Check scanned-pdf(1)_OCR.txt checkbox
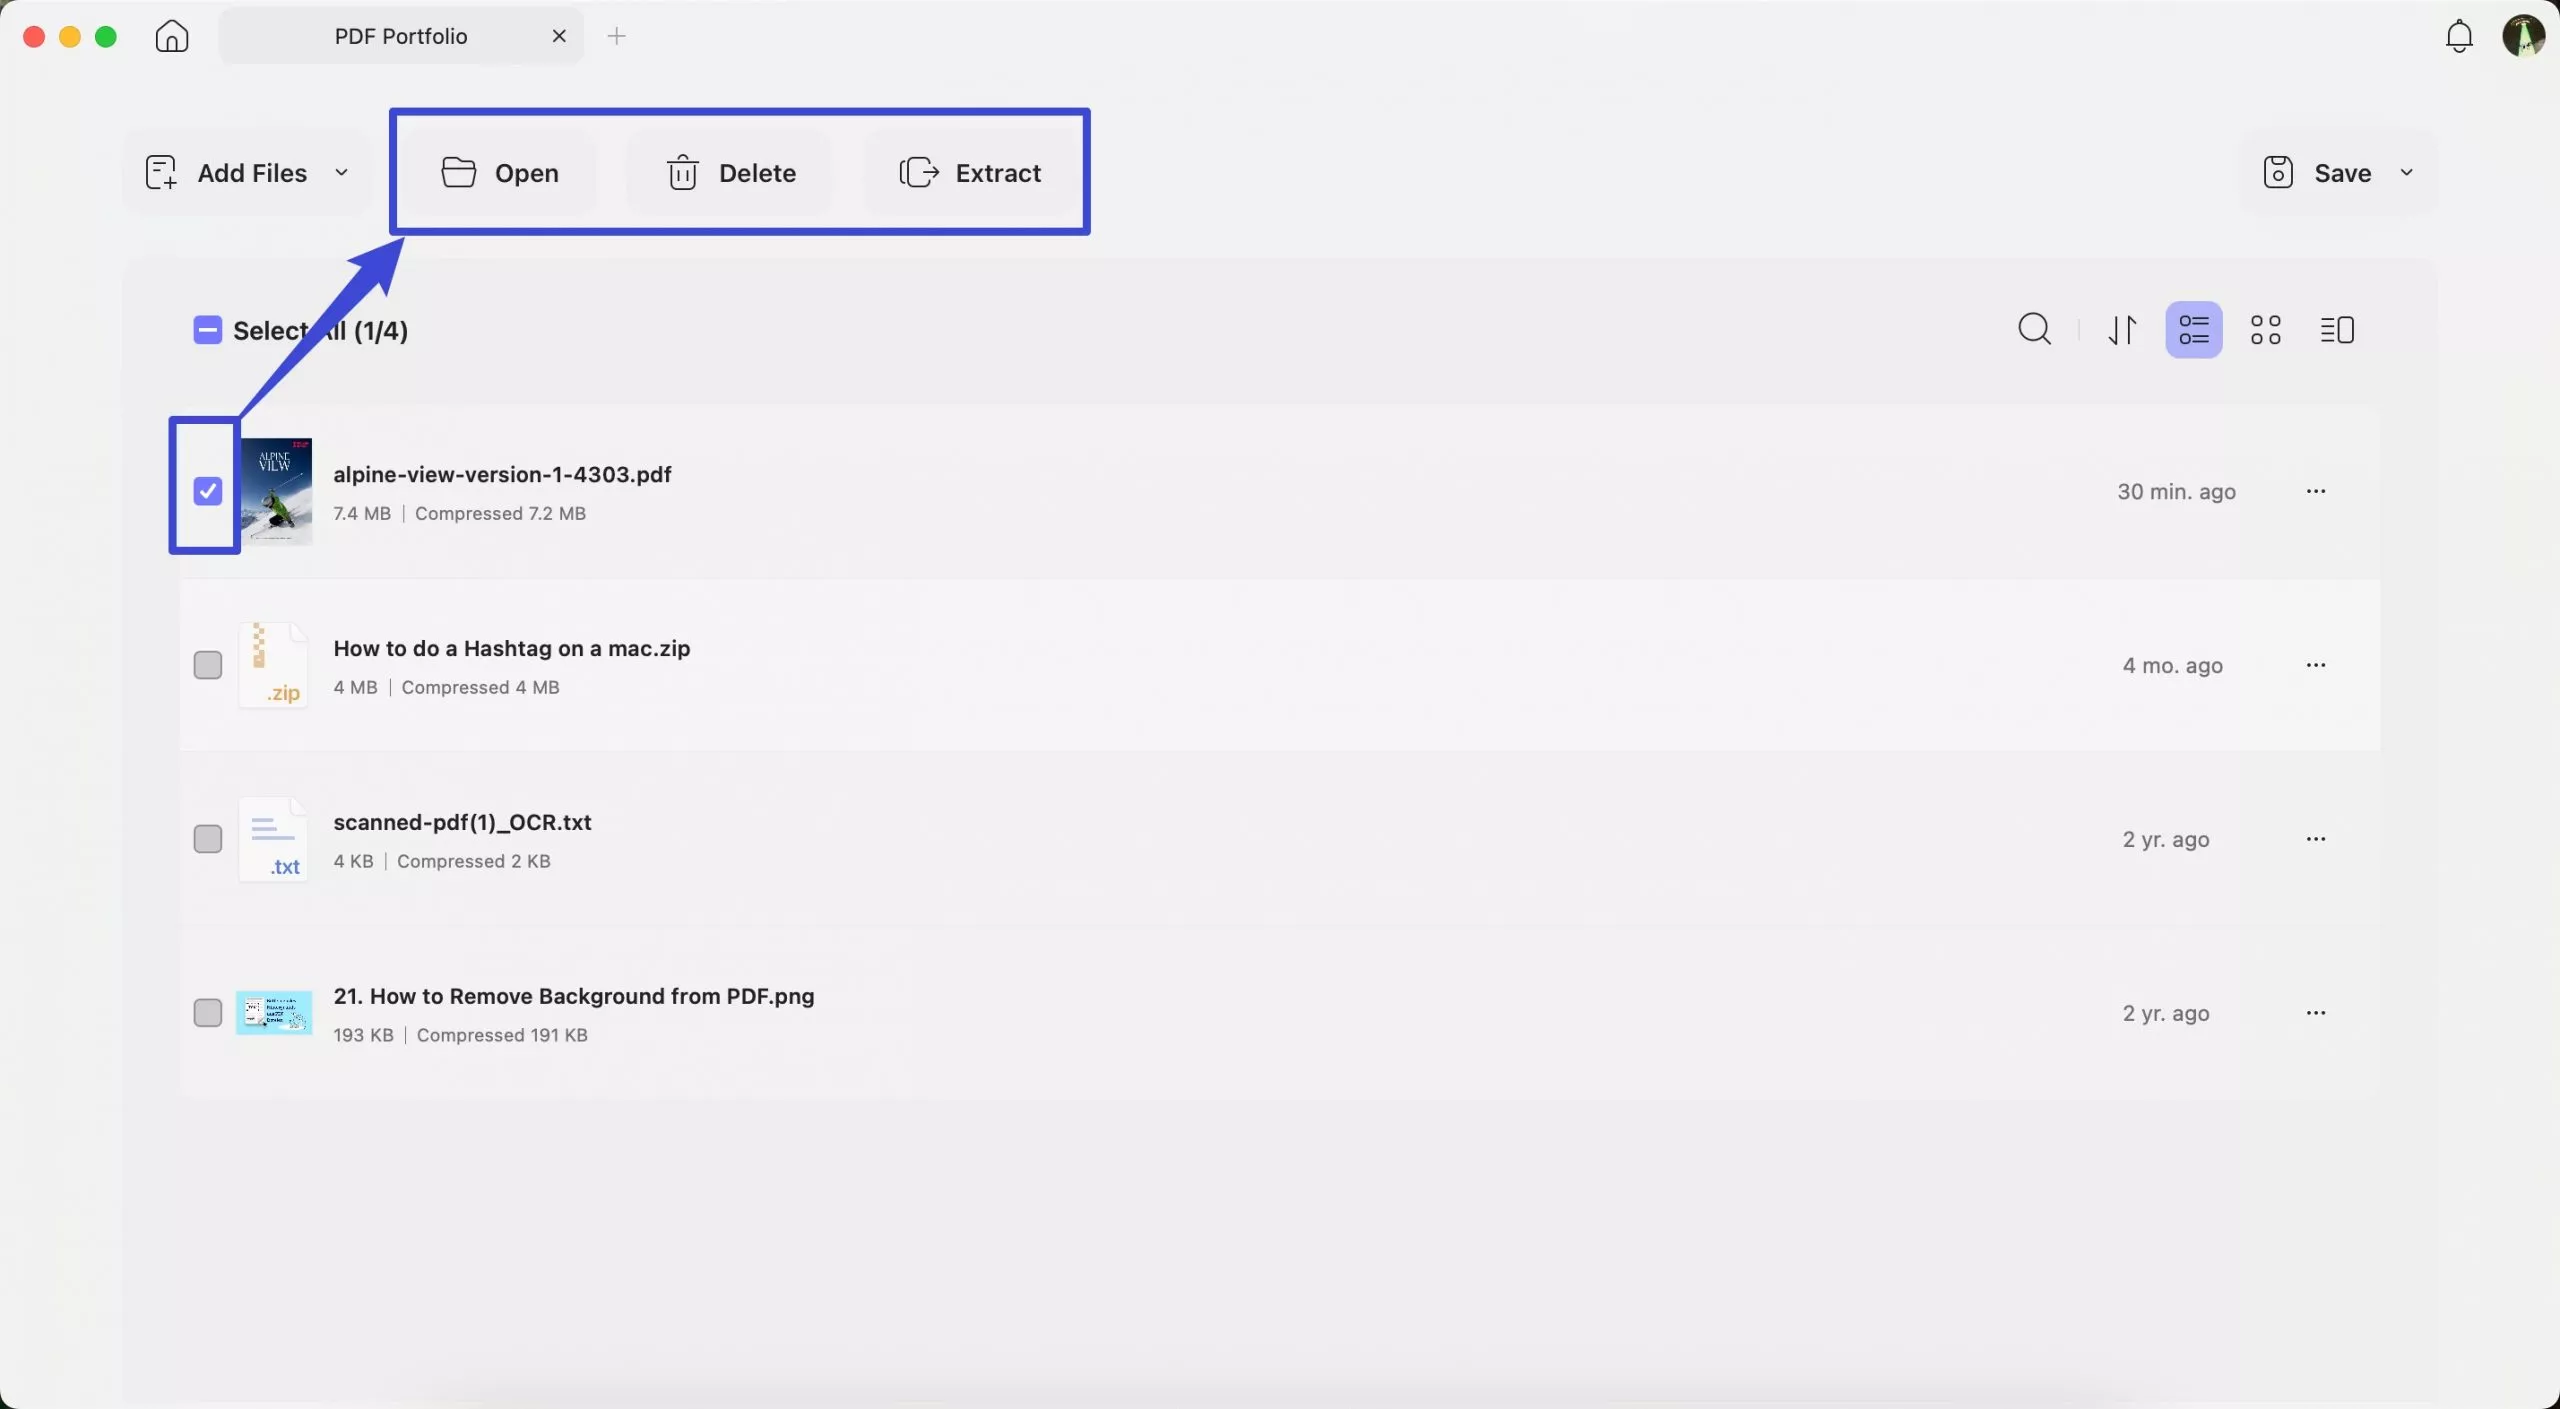 pyautogui.click(x=207, y=839)
